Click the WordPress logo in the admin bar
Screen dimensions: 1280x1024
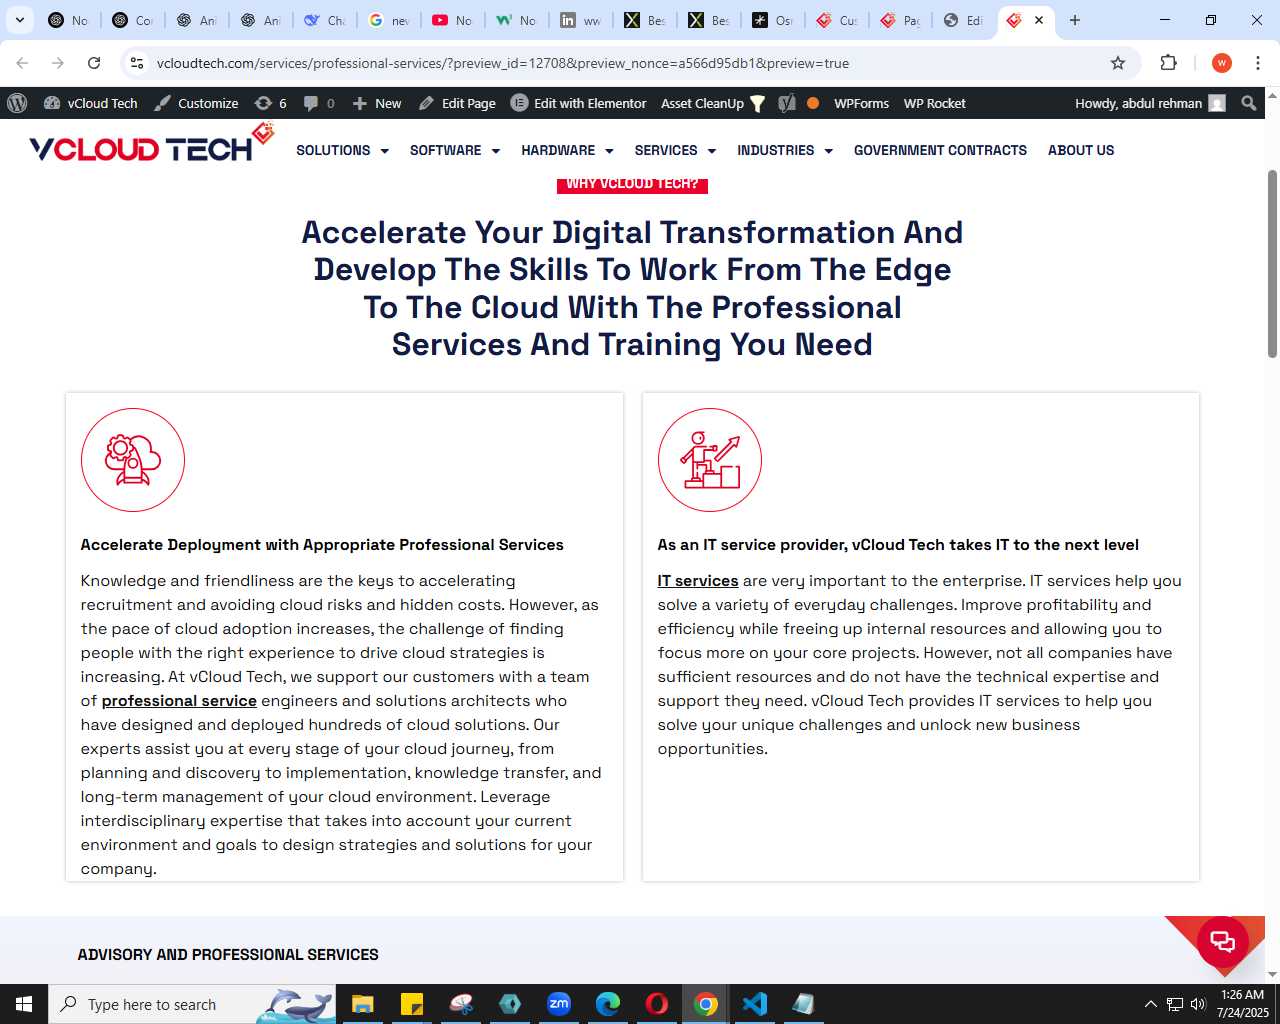click(x=17, y=103)
